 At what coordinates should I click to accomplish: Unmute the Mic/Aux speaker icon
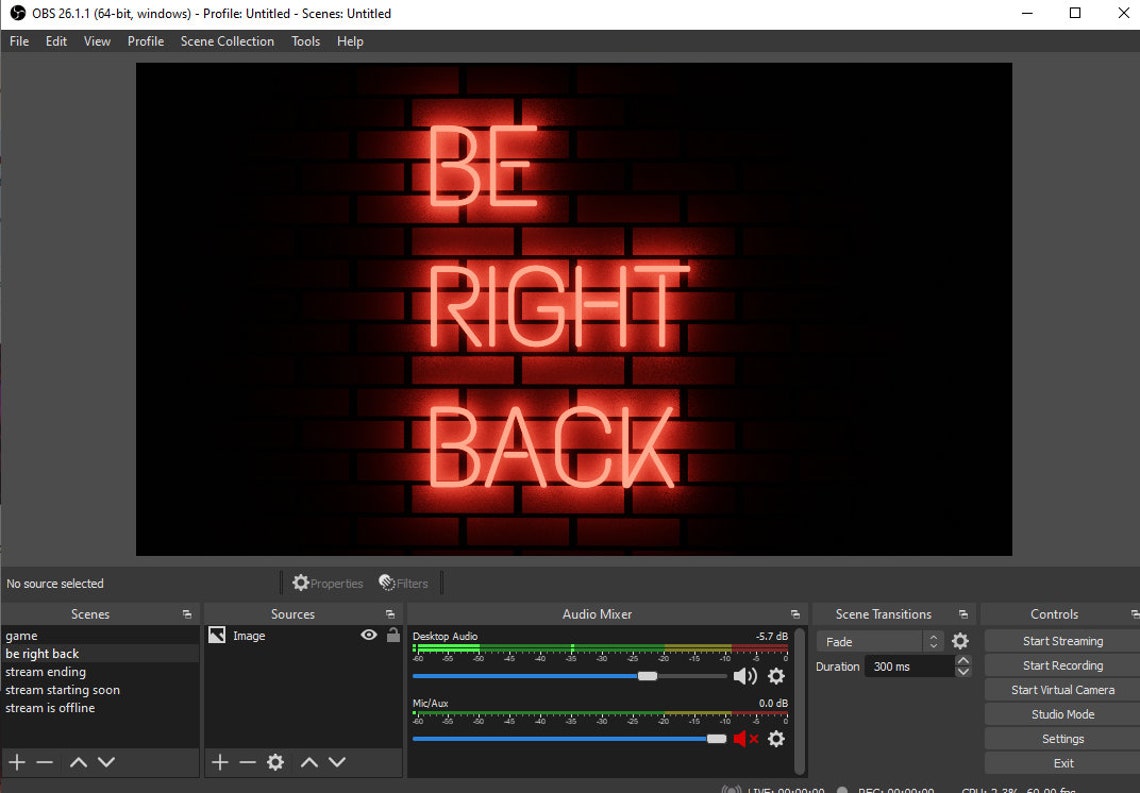point(744,738)
